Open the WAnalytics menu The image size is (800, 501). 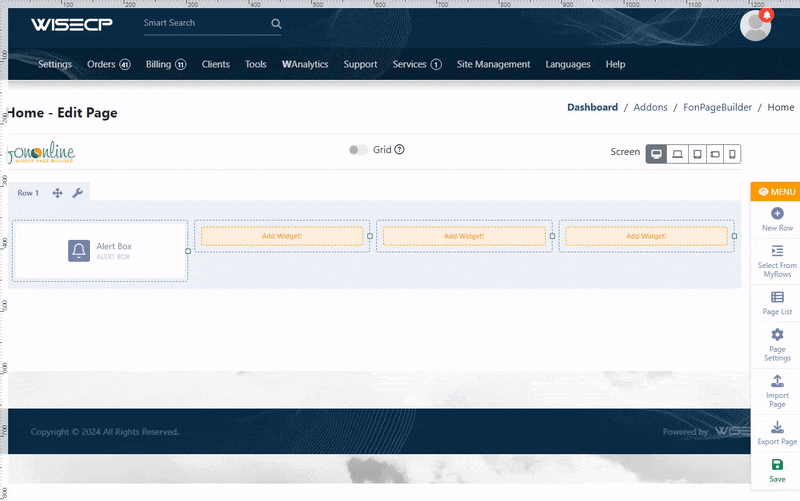coord(305,64)
